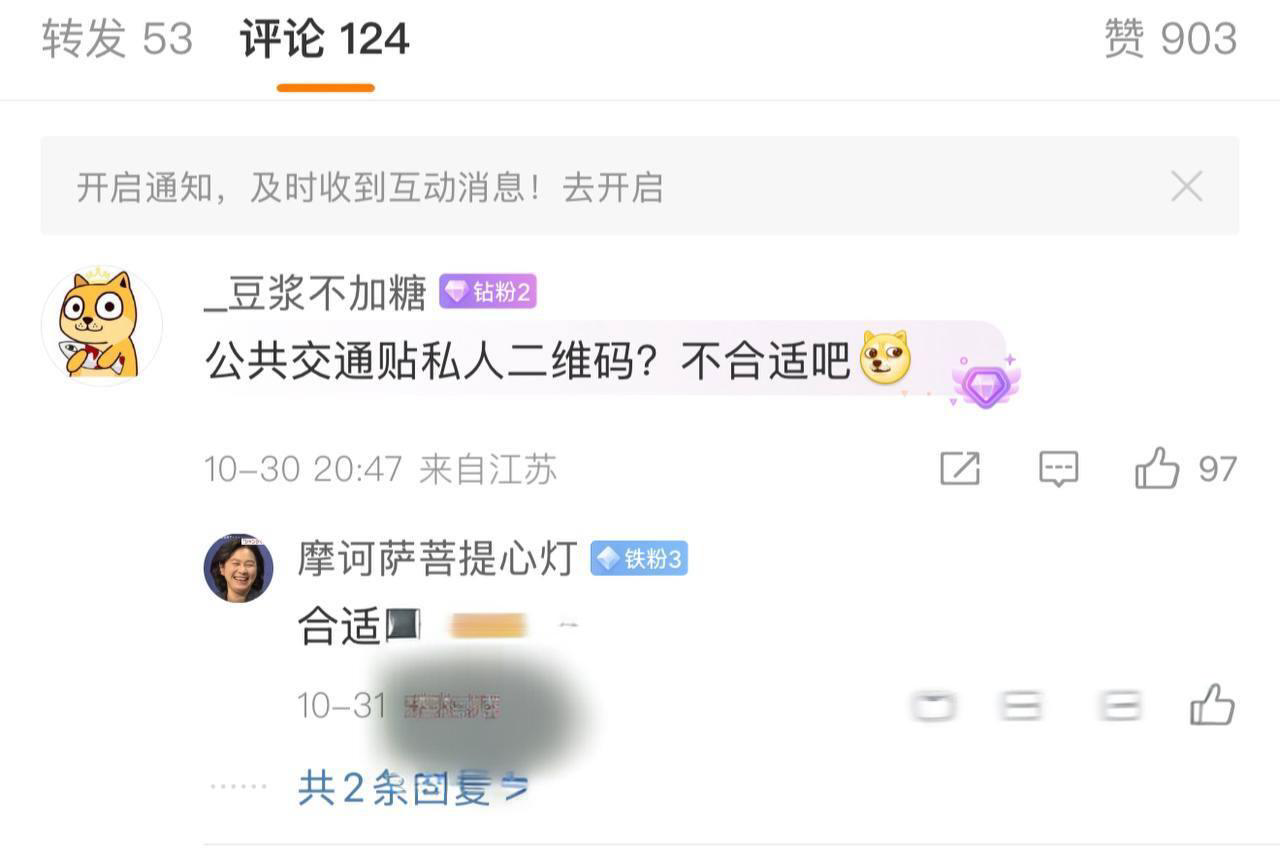This screenshot has width=1280, height=855.
Task: Tap 去开启 to enable notifications
Action: pos(613,187)
